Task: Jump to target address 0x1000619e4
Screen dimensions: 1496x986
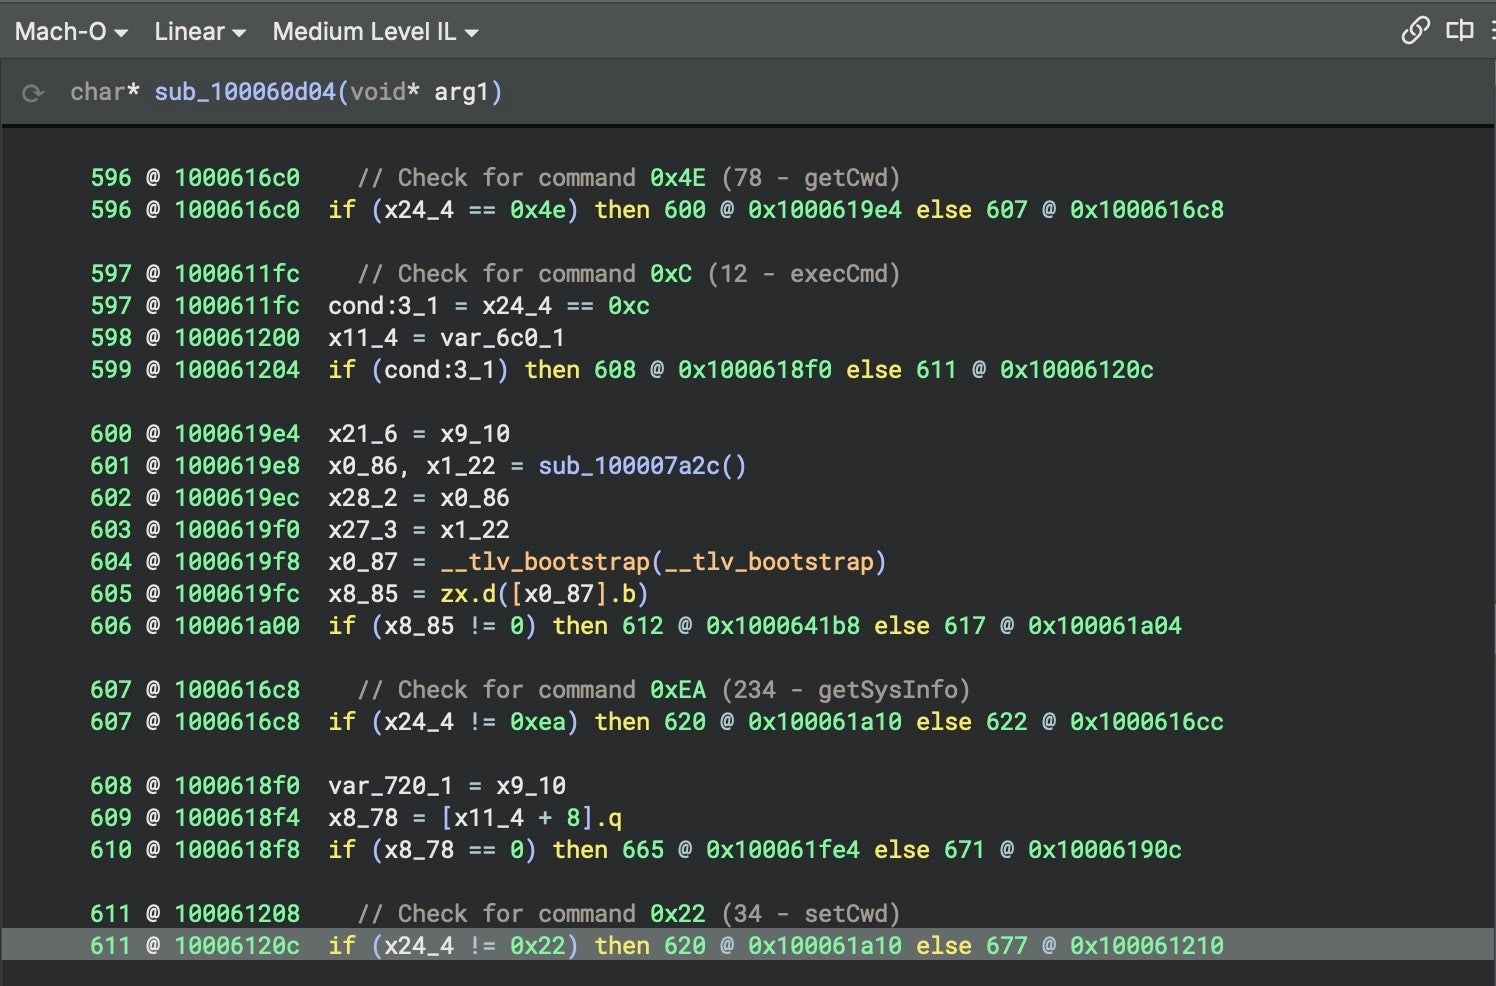Action: (824, 210)
